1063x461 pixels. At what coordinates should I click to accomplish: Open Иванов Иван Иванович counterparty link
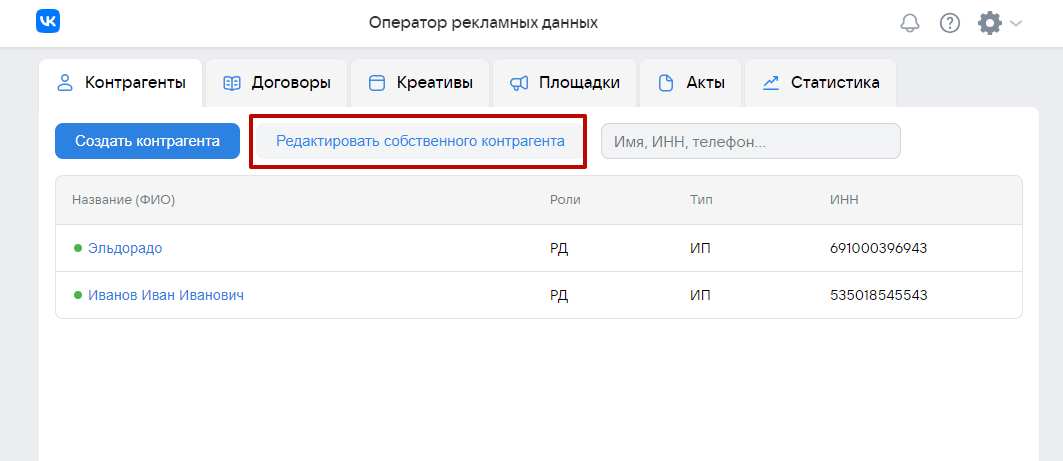(x=166, y=295)
